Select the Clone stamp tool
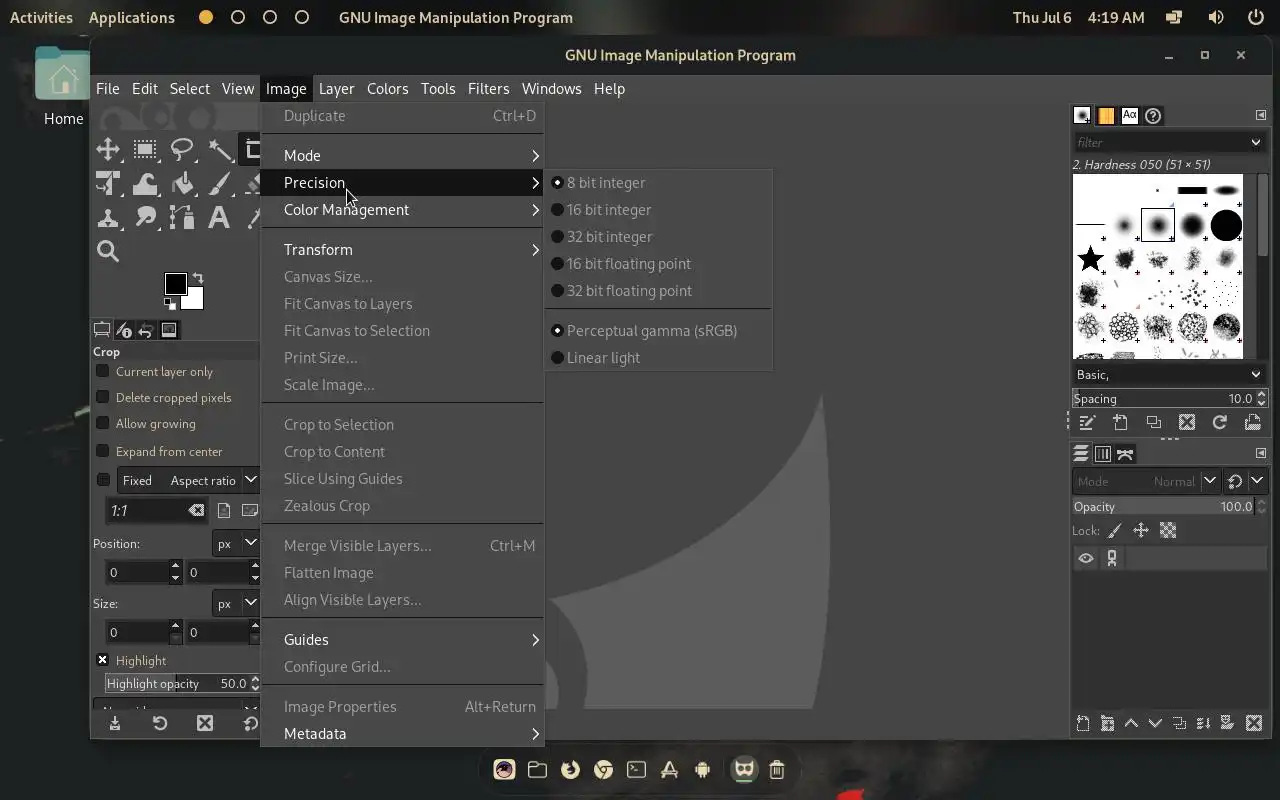 click(x=108, y=217)
